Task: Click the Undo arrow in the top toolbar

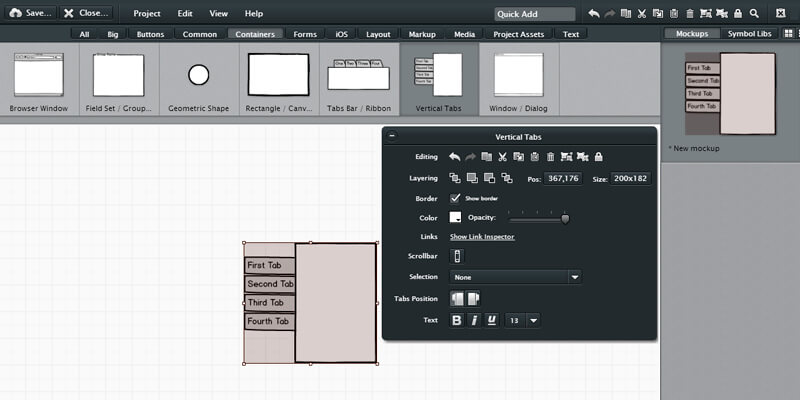Action: [594, 14]
